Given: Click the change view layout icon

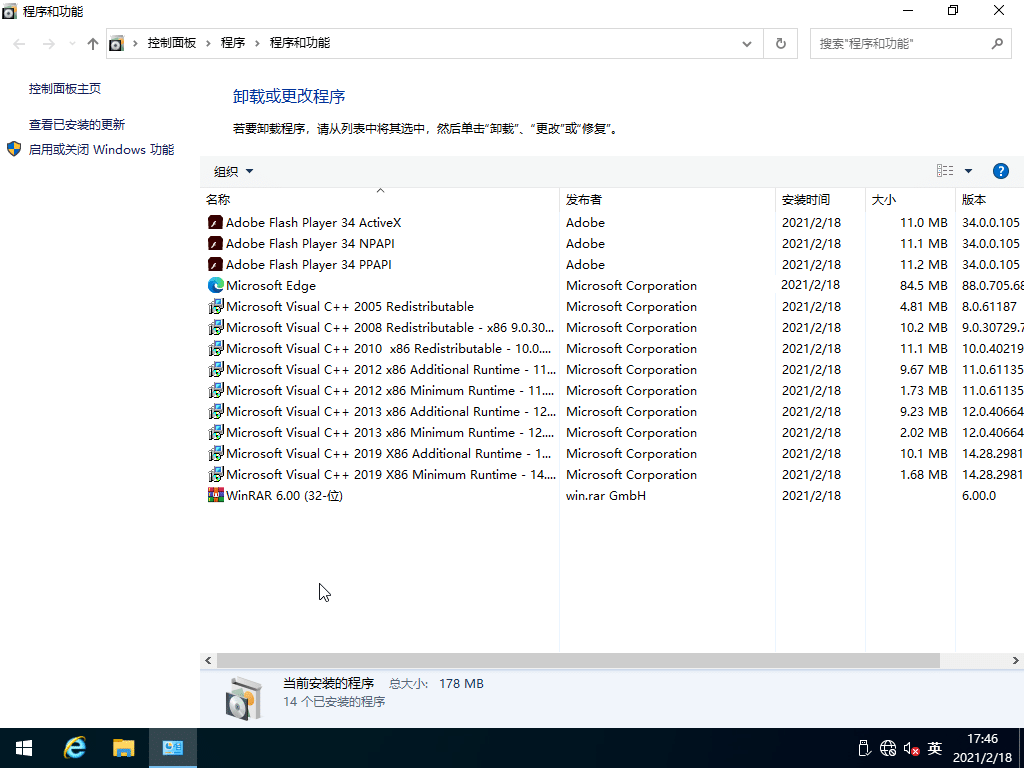Looking at the screenshot, I should (x=943, y=170).
